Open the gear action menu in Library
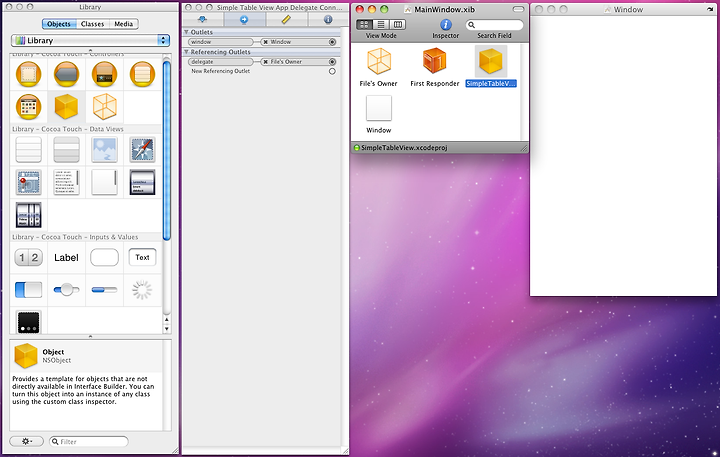The height and width of the screenshot is (457, 720). point(27,441)
